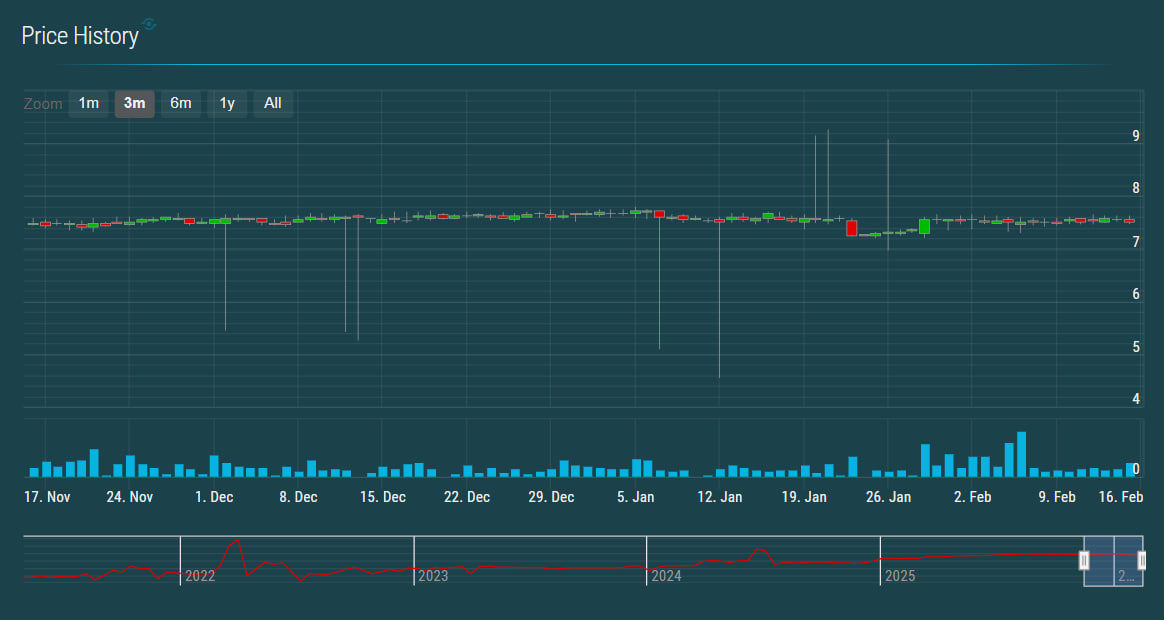Click the rightmost volume bar at 16. Feb
1164x620 pixels.
pos(1130,470)
